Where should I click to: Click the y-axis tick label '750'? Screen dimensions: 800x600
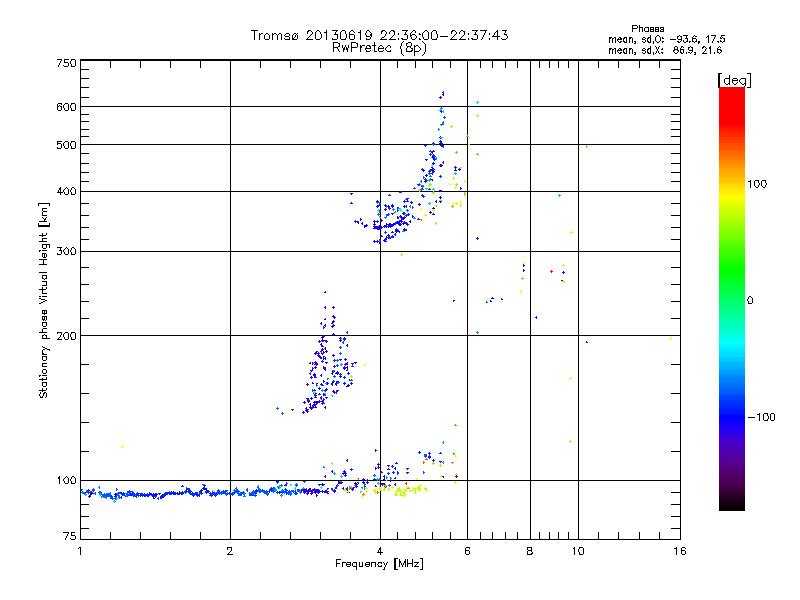point(66,63)
